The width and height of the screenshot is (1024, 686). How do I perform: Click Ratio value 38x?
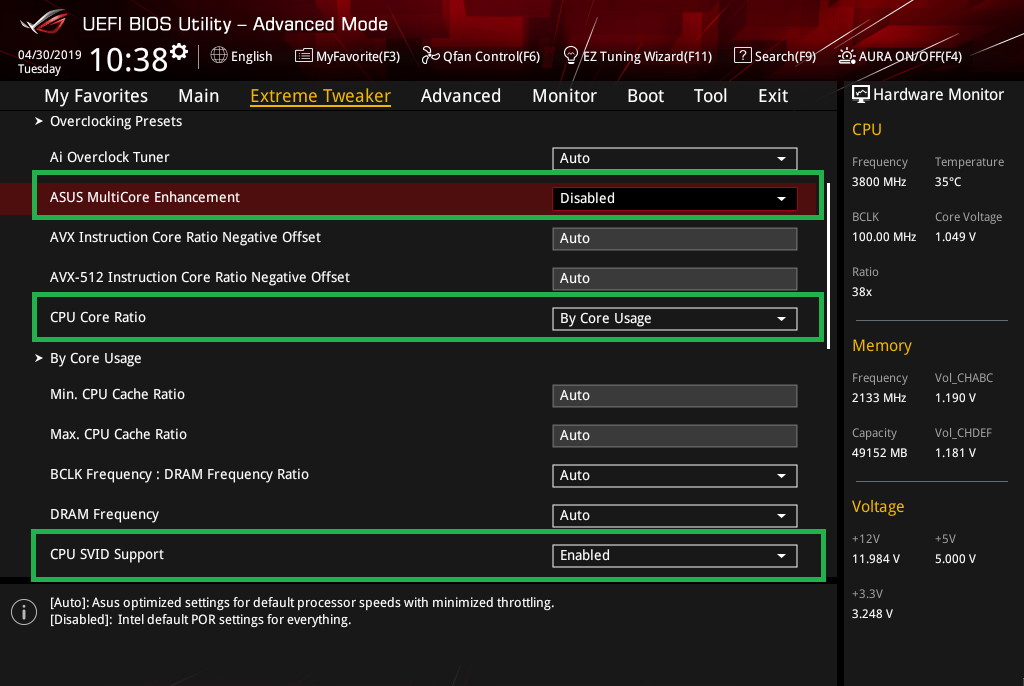point(862,291)
